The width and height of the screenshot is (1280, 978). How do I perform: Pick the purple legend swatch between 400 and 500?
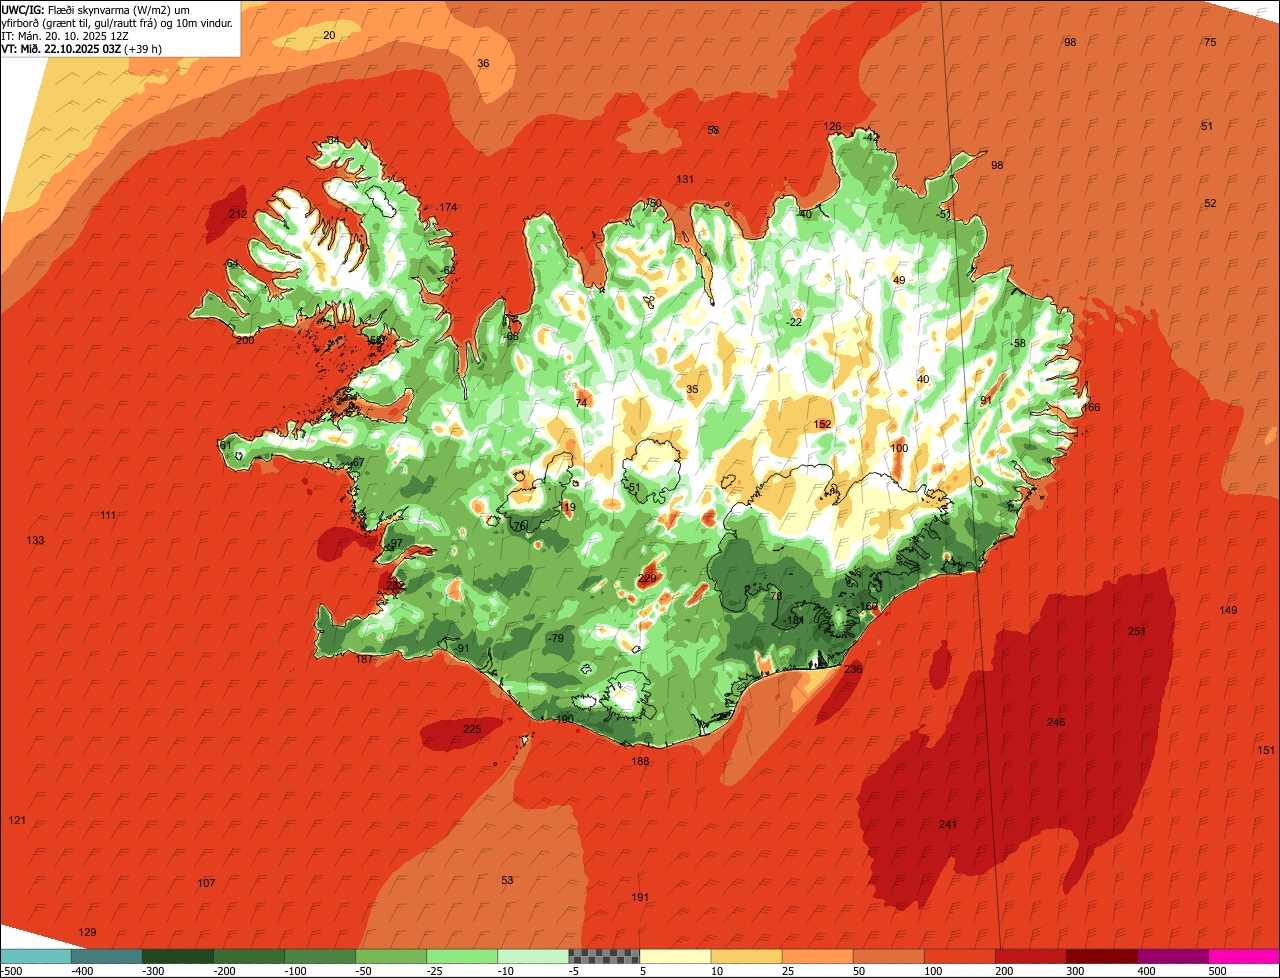[1171, 956]
